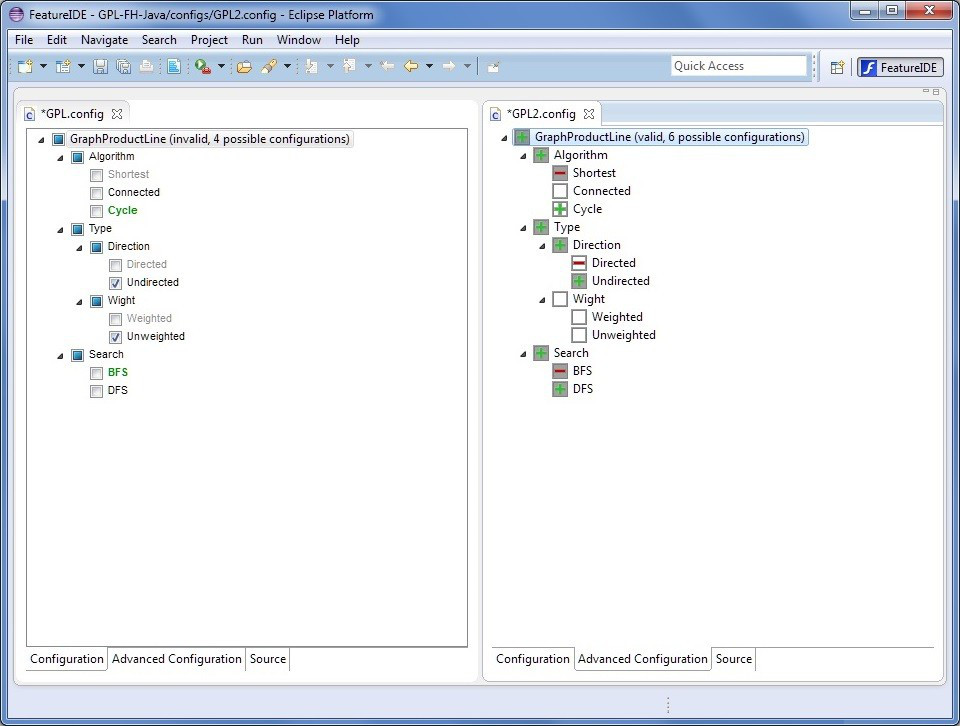The width and height of the screenshot is (960, 726).
Task: Click the Quick Access search field
Action: tap(739, 66)
